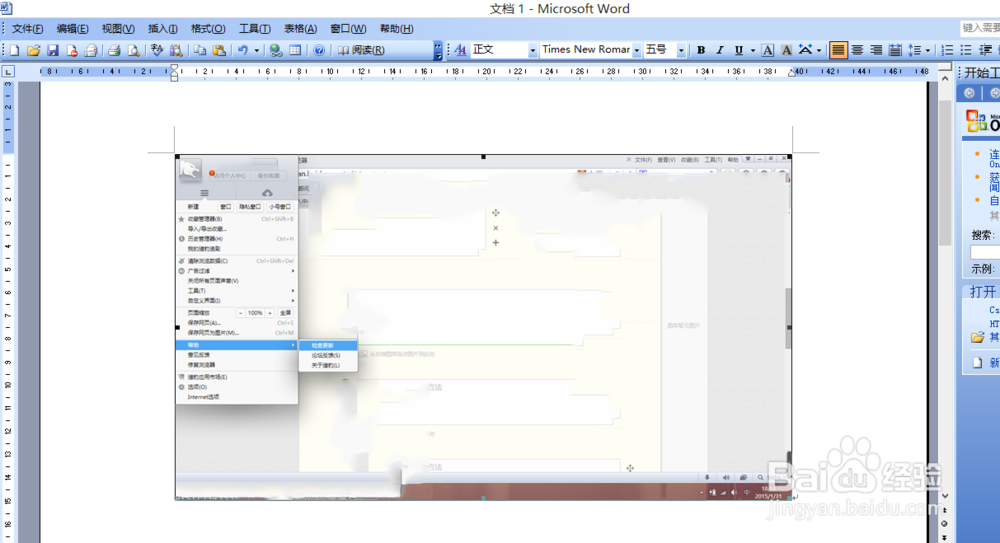The width and height of the screenshot is (1000, 543).
Task: Click the 阅读(R) reading layout button
Action: pyautogui.click(x=361, y=50)
